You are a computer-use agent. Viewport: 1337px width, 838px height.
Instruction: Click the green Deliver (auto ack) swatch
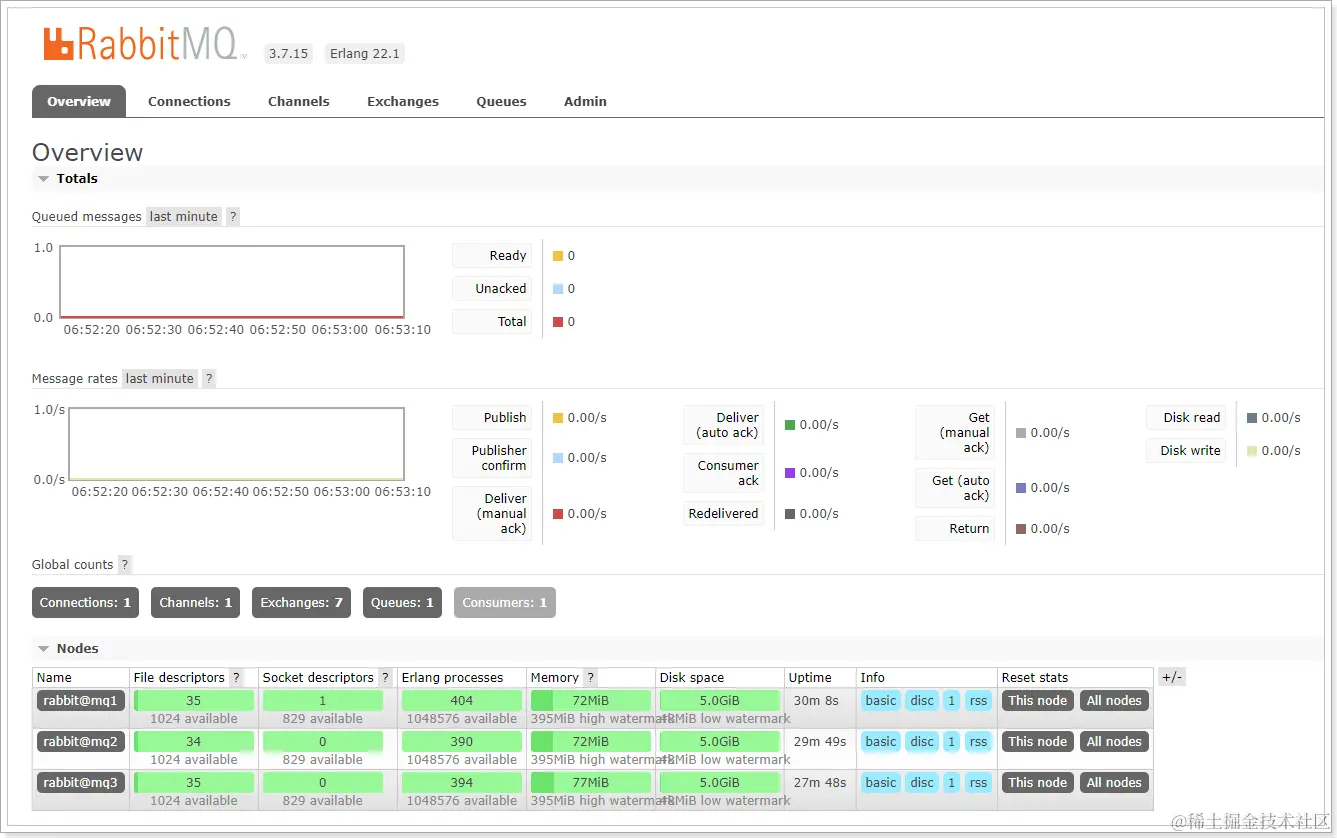coord(790,425)
